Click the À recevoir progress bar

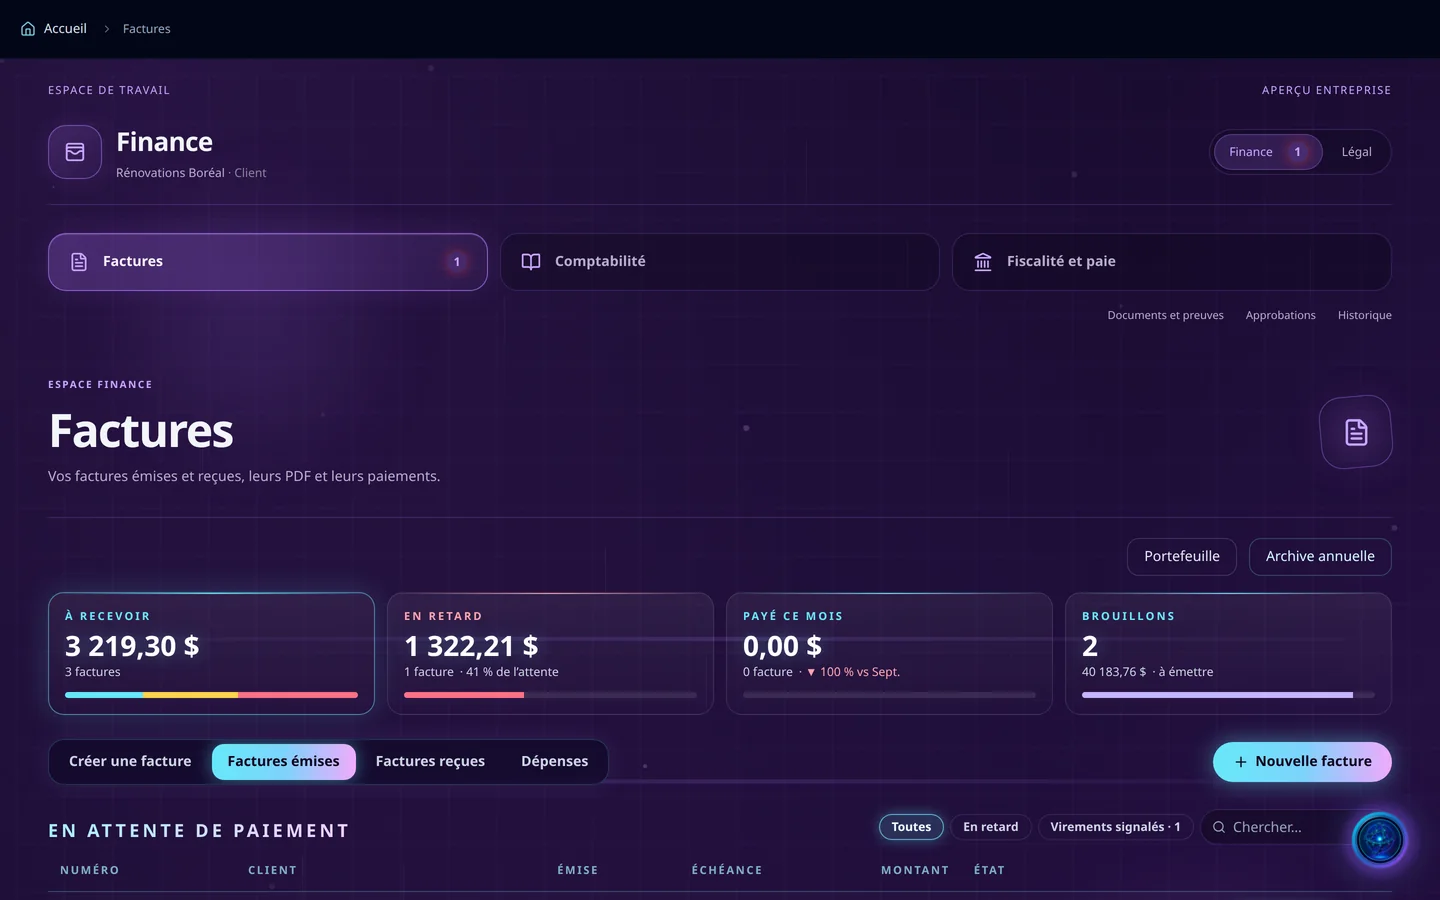click(x=211, y=695)
